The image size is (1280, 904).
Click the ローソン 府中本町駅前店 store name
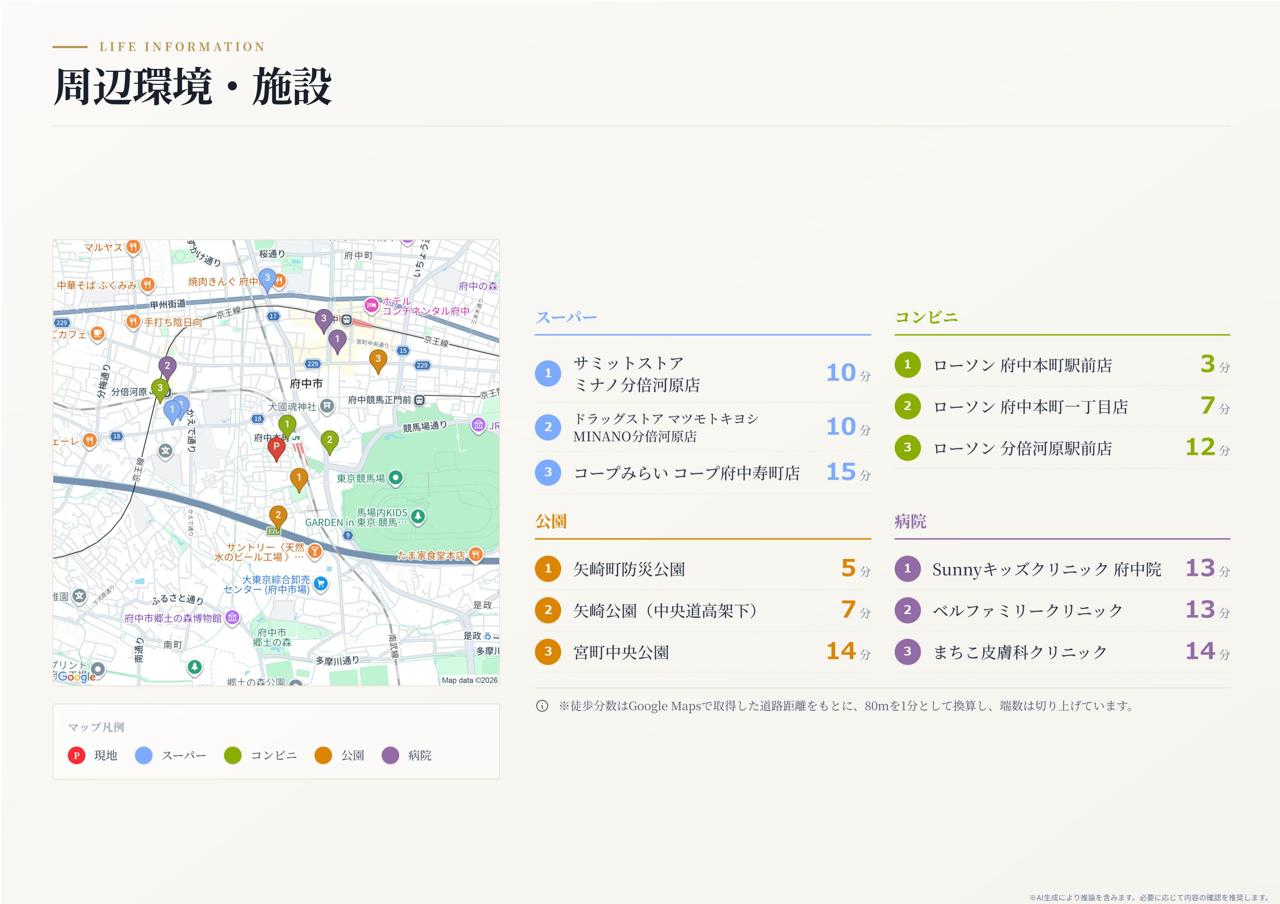[x=1022, y=366]
